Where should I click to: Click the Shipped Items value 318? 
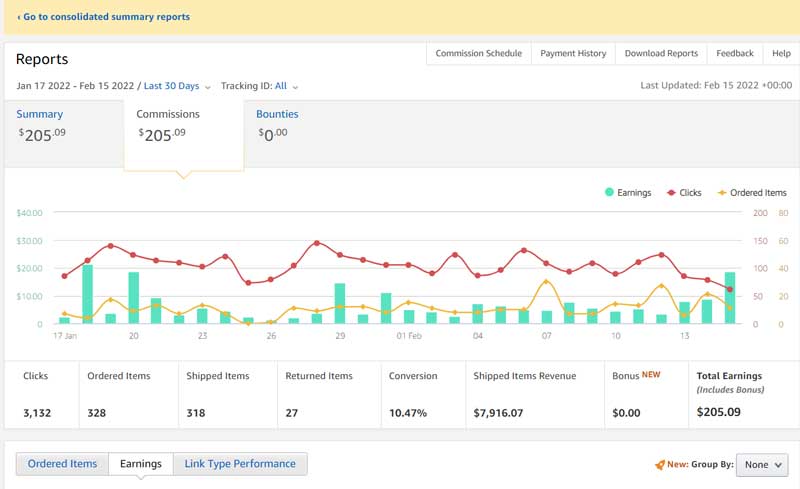point(195,413)
